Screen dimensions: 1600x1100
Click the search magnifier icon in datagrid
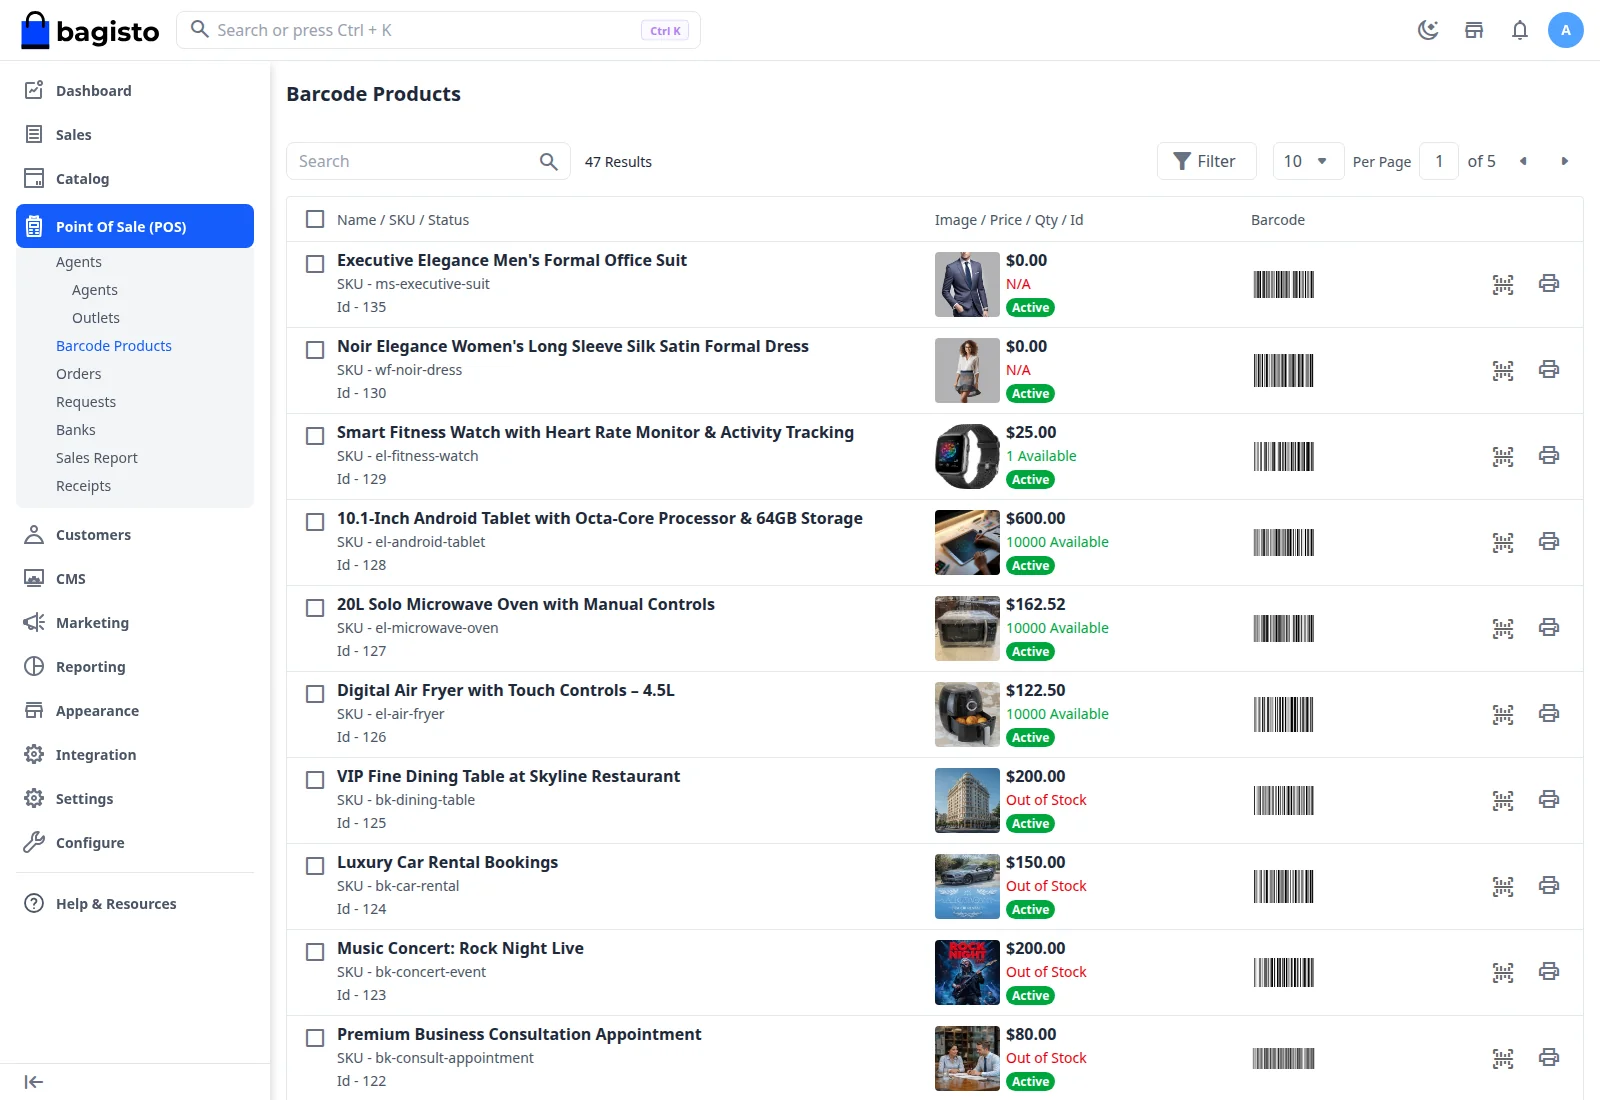click(x=549, y=161)
